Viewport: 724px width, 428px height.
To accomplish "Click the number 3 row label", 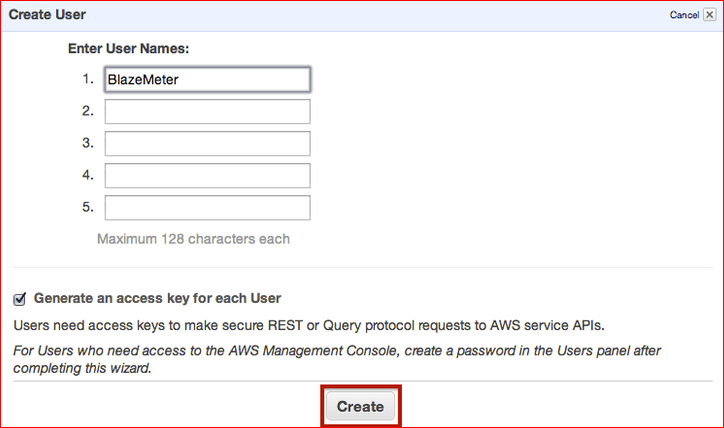I will [x=88, y=143].
